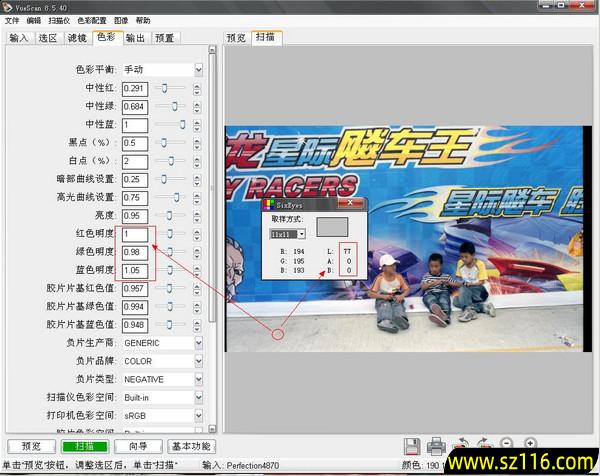Switch to the 预置 tab

(165, 38)
